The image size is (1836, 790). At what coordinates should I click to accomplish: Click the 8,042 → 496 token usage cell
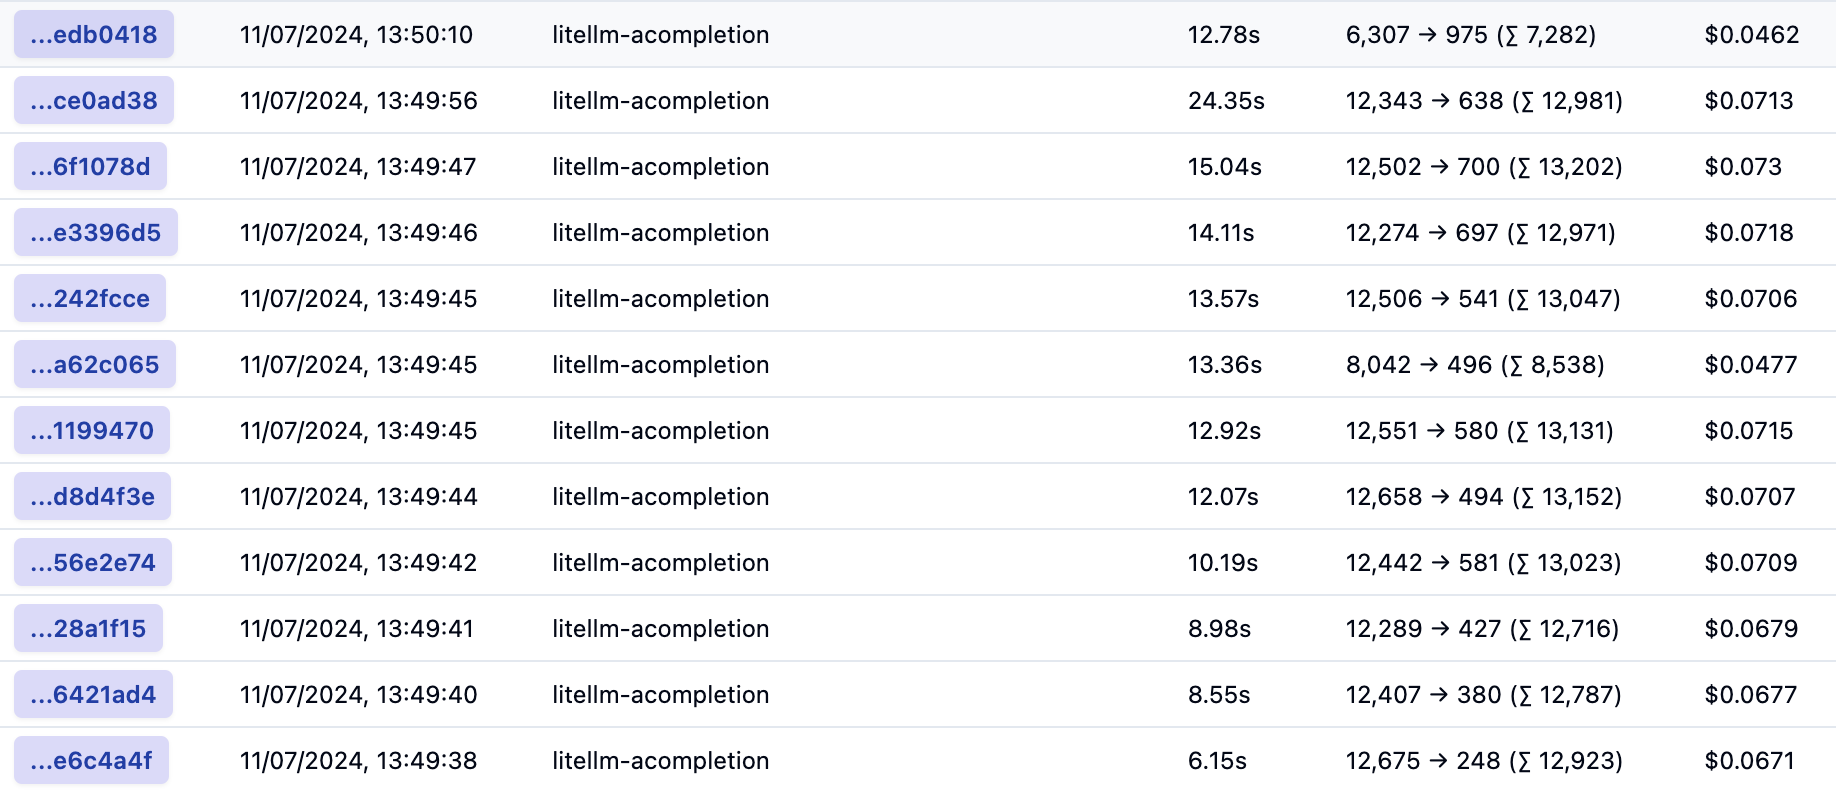click(x=1475, y=365)
